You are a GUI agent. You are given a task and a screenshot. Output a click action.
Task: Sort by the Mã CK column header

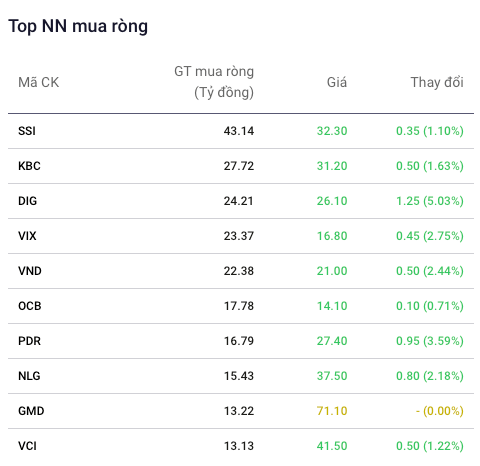click(38, 82)
